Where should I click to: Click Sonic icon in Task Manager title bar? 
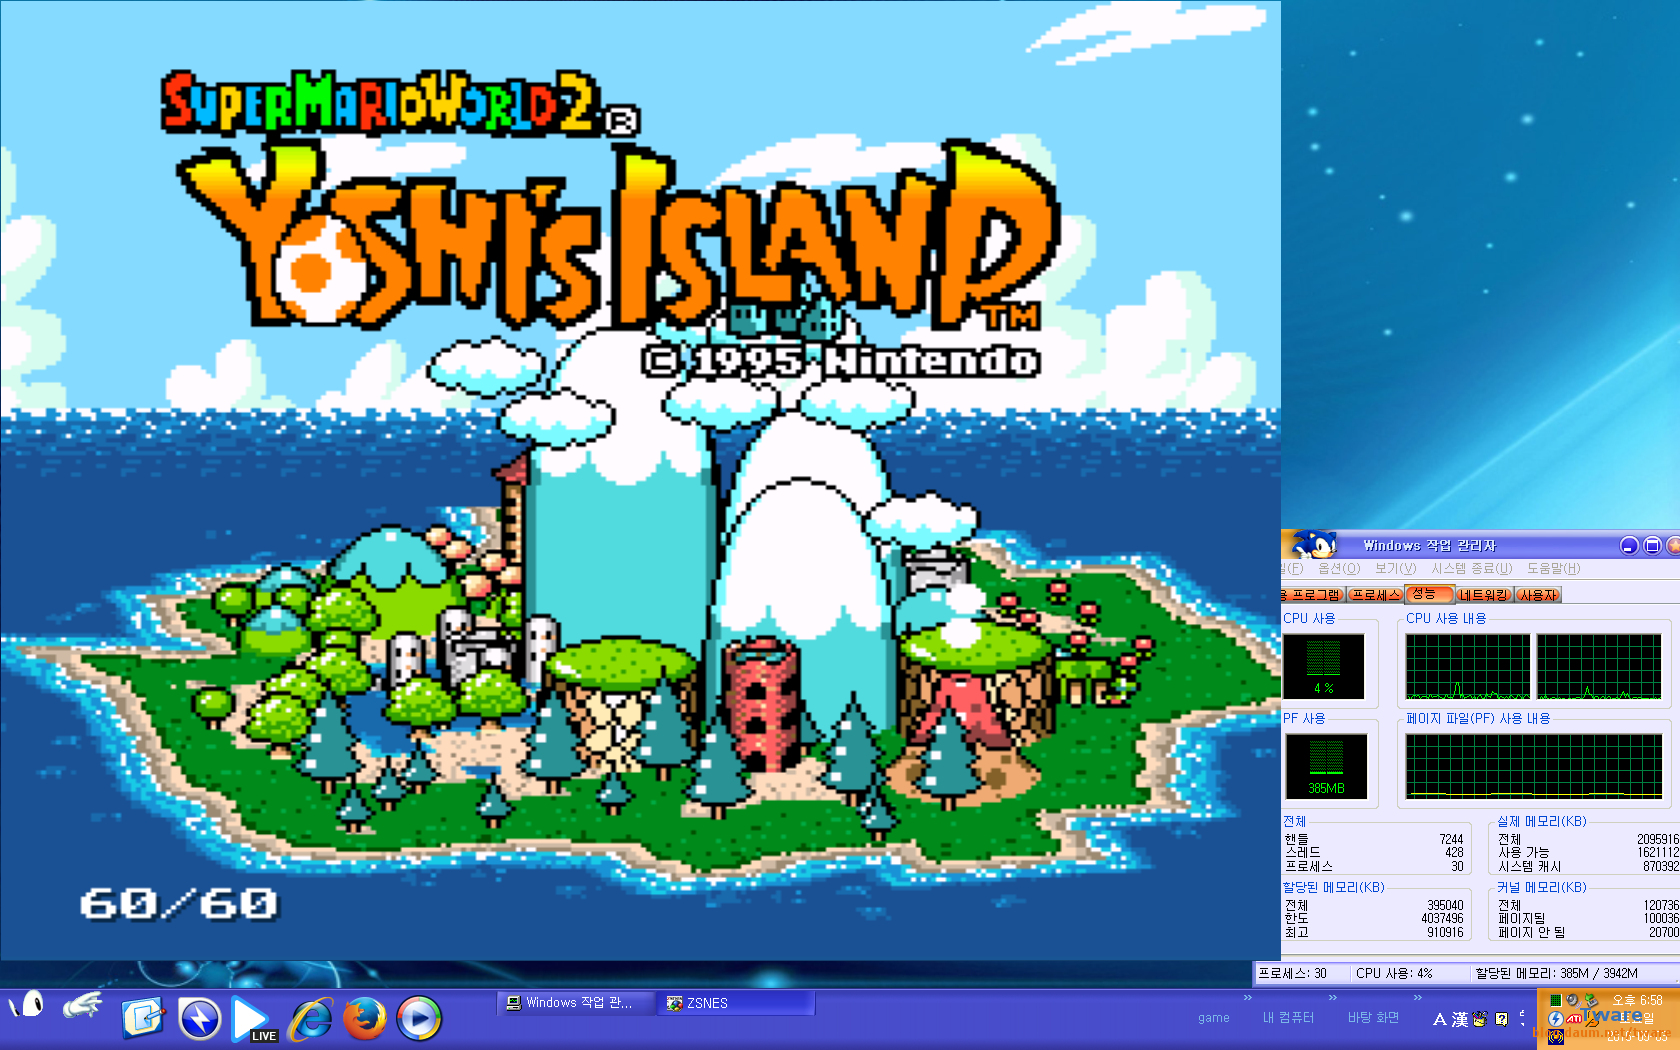(1313, 545)
